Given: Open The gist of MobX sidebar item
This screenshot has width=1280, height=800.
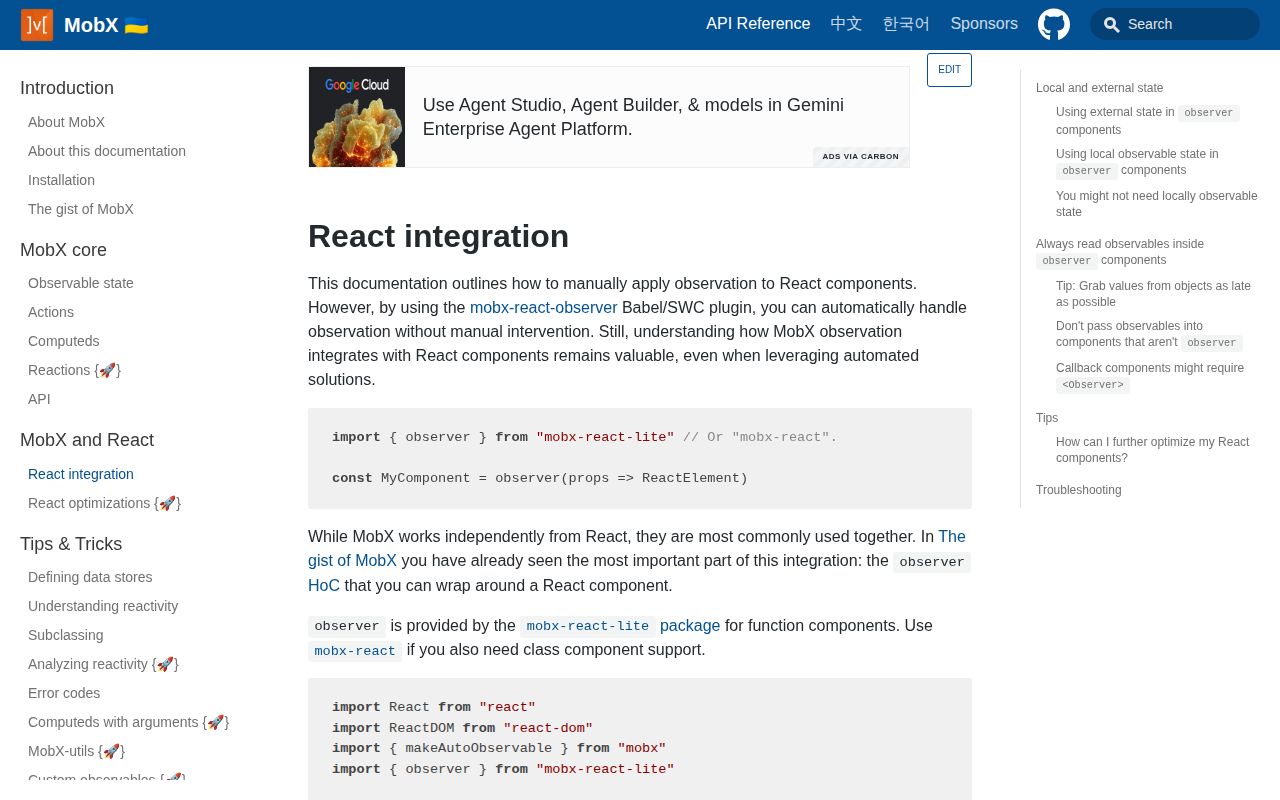Looking at the screenshot, I should tap(81, 209).
